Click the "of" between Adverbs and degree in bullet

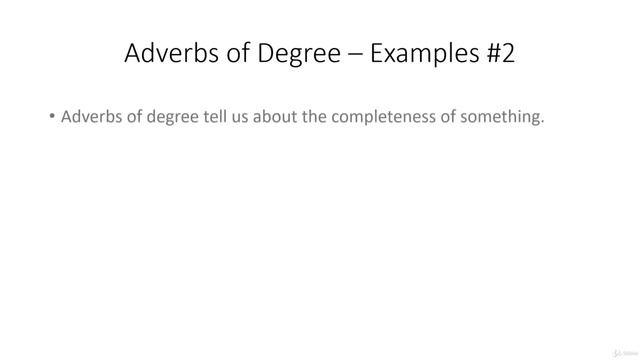tap(134, 117)
